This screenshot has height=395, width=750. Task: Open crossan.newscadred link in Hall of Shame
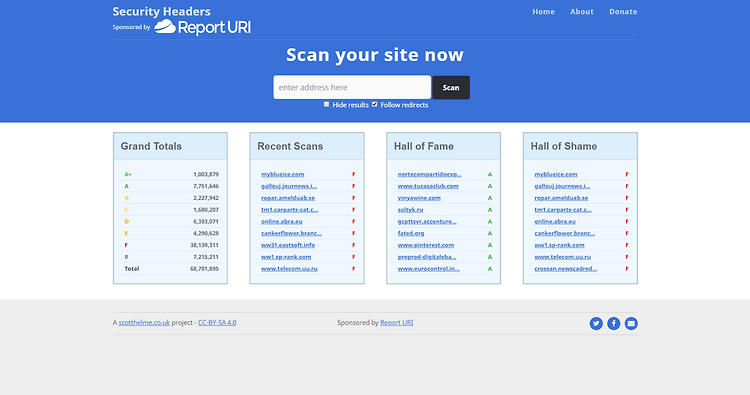(x=565, y=269)
